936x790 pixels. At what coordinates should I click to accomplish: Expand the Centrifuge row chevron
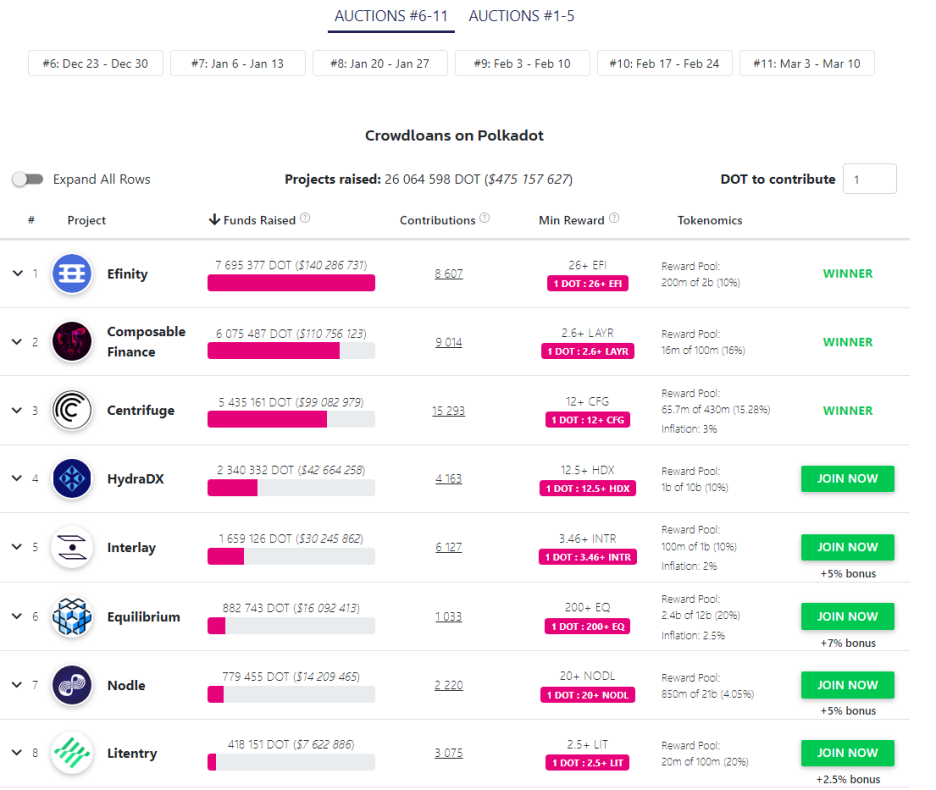click(x=18, y=410)
